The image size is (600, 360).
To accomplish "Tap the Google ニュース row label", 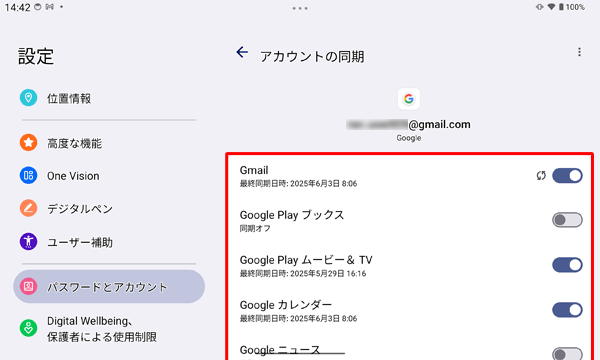I will pyautogui.click(x=280, y=350).
